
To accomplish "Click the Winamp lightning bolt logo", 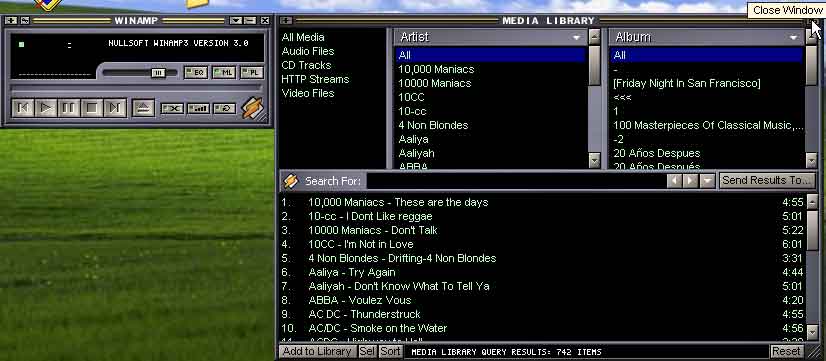I will pyautogui.click(x=252, y=108).
